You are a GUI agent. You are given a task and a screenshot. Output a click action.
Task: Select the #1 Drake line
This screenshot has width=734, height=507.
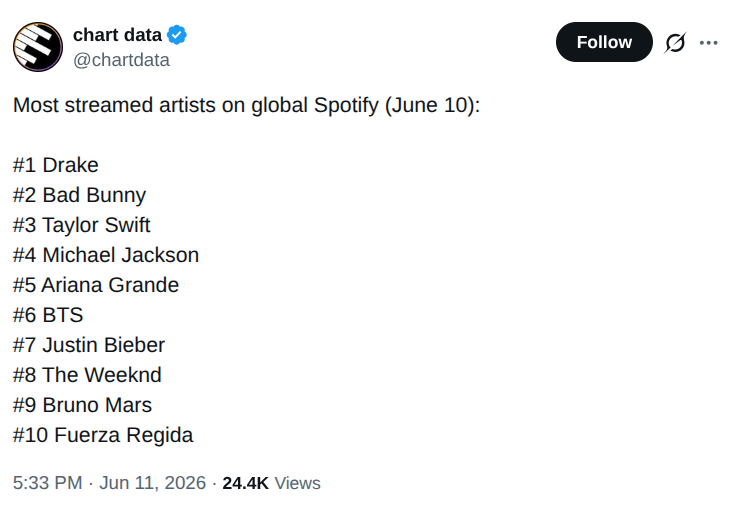[56, 165]
